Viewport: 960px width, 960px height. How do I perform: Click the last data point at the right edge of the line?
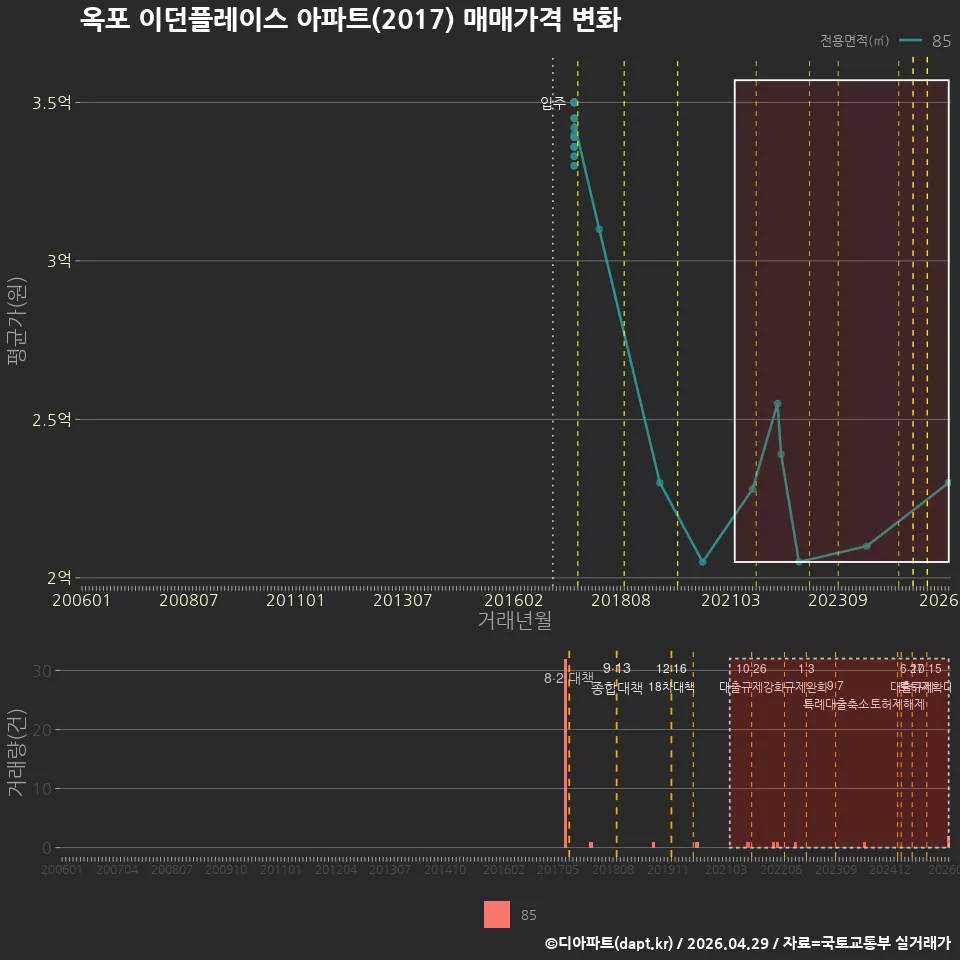(x=948, y=482)
